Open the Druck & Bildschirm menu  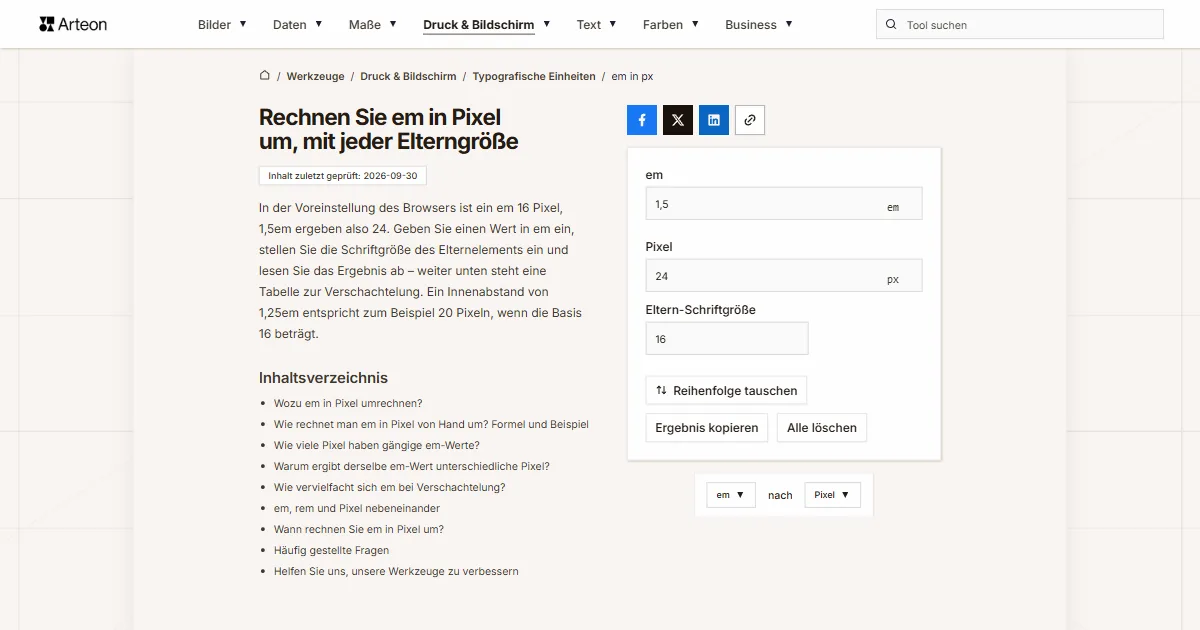[x=487, y=25]
